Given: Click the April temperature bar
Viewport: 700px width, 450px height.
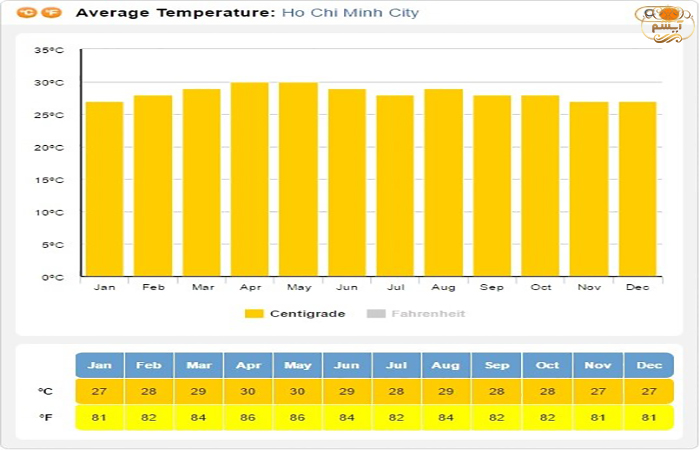Looking at the screenshot, I should (249, 180).
